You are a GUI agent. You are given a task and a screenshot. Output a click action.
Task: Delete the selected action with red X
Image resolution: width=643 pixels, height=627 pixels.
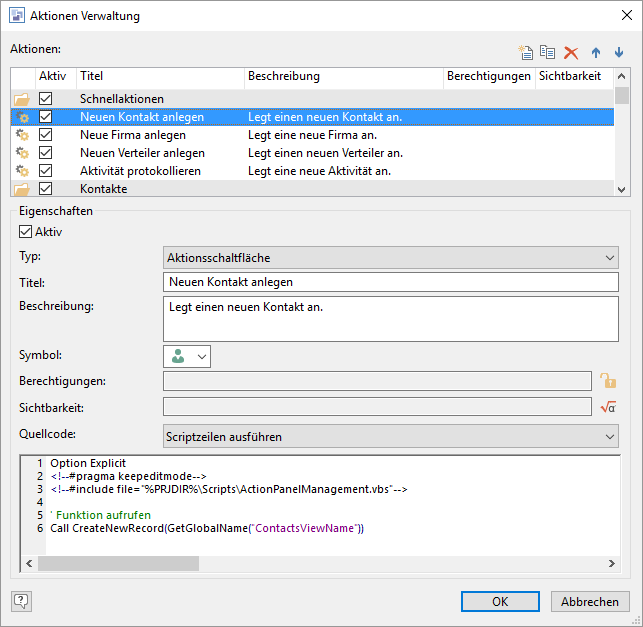(571, 53)
